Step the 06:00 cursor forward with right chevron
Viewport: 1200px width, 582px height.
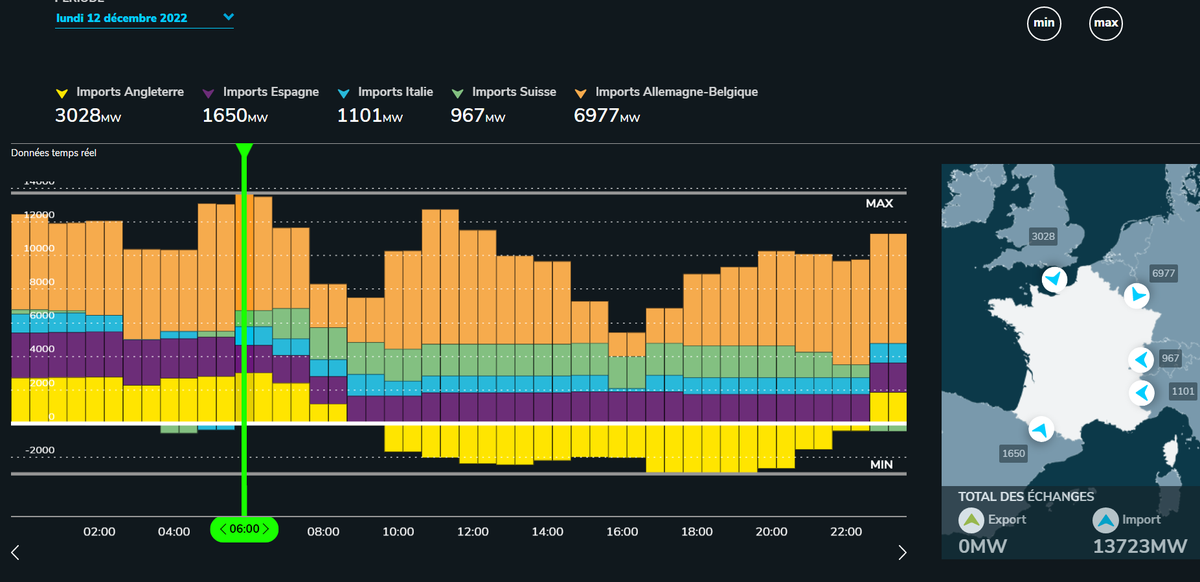tap(265, 529)
